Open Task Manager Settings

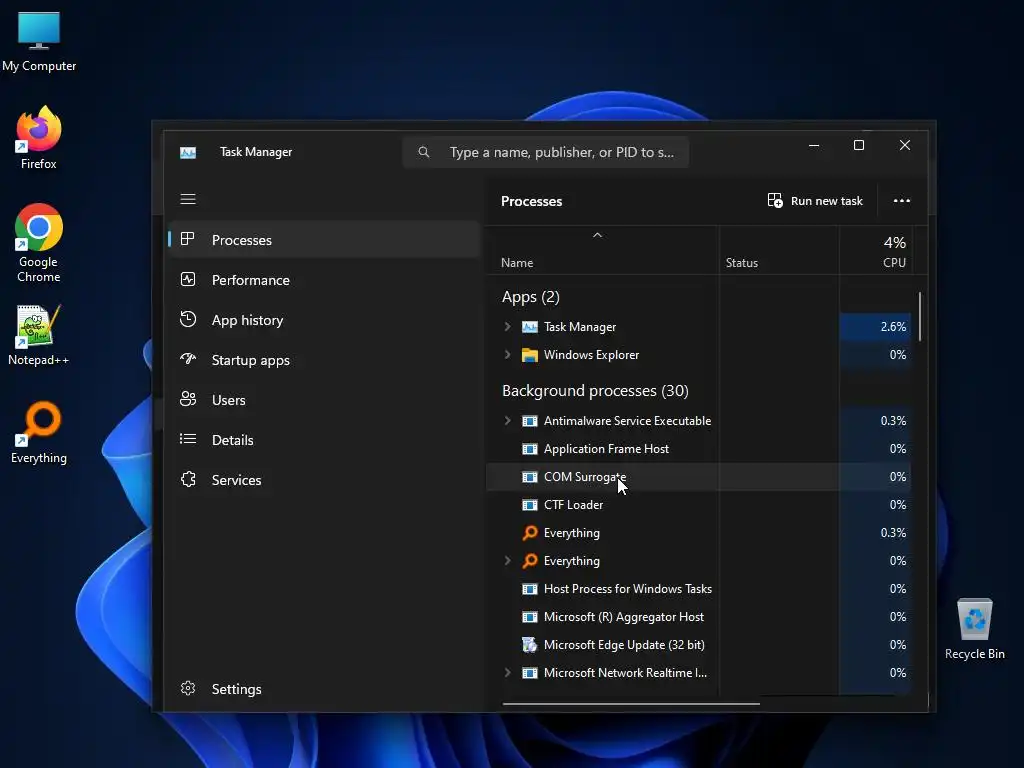325,689
